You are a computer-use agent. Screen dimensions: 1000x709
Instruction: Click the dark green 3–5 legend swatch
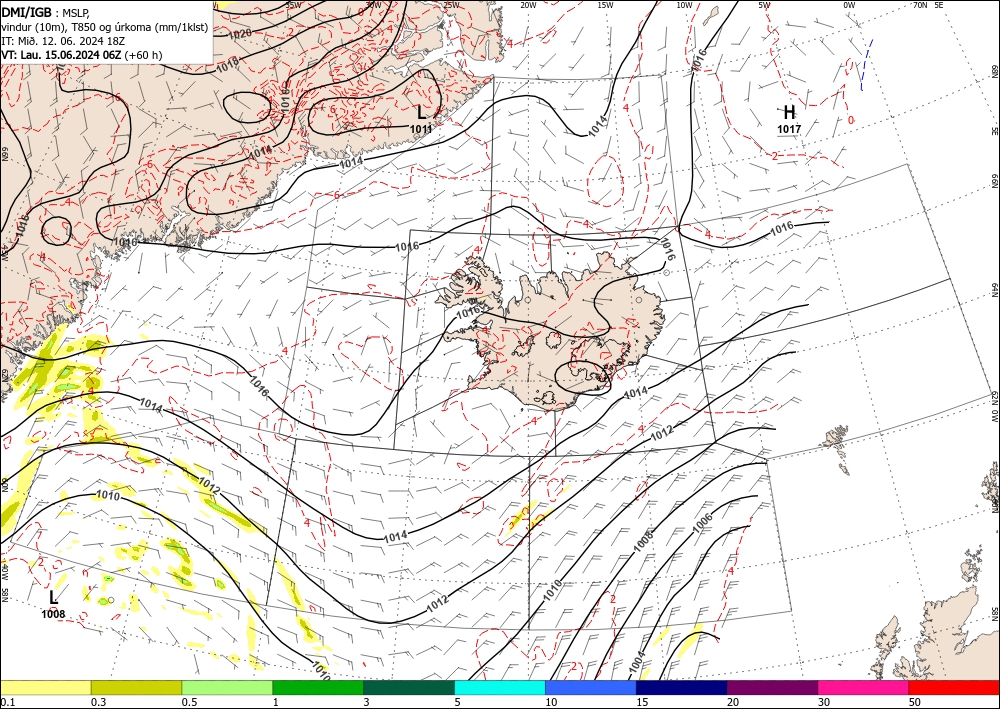click(x=409, y=687)
